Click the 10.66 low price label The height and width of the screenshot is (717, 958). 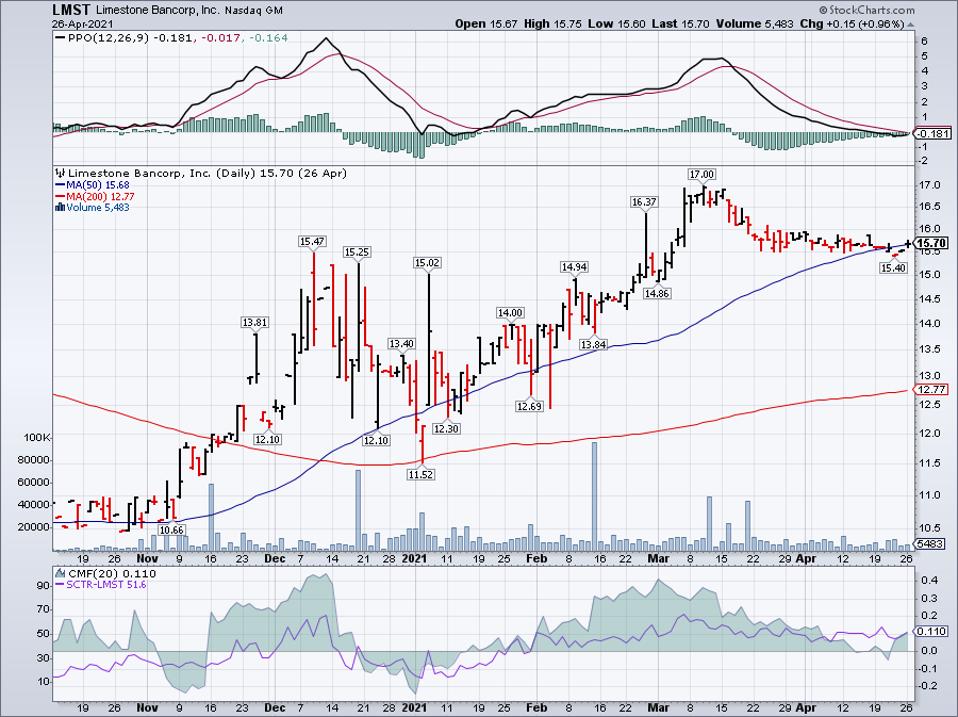tap(172, 530)
